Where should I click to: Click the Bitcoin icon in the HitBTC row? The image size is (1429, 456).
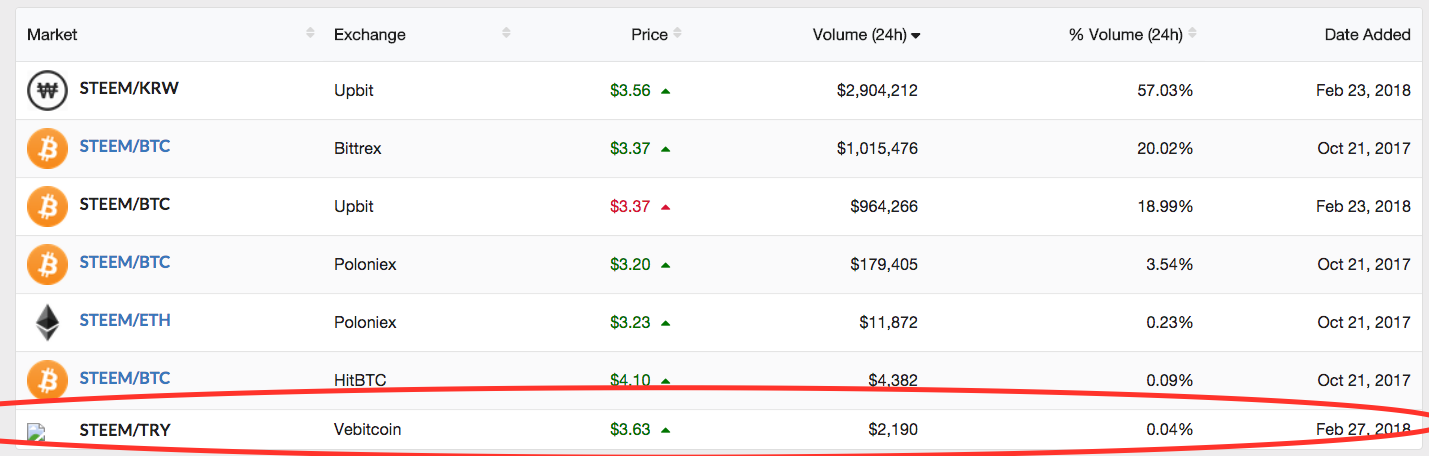point(46,380)
